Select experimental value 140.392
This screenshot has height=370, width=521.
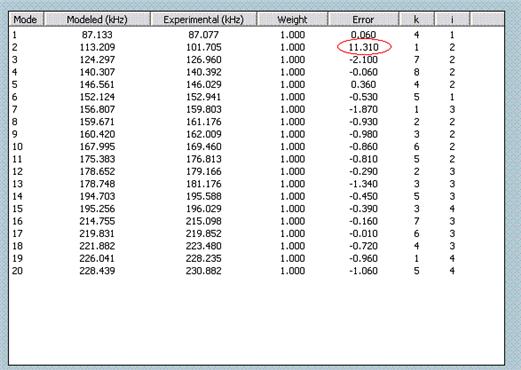[x=203, y=72]
